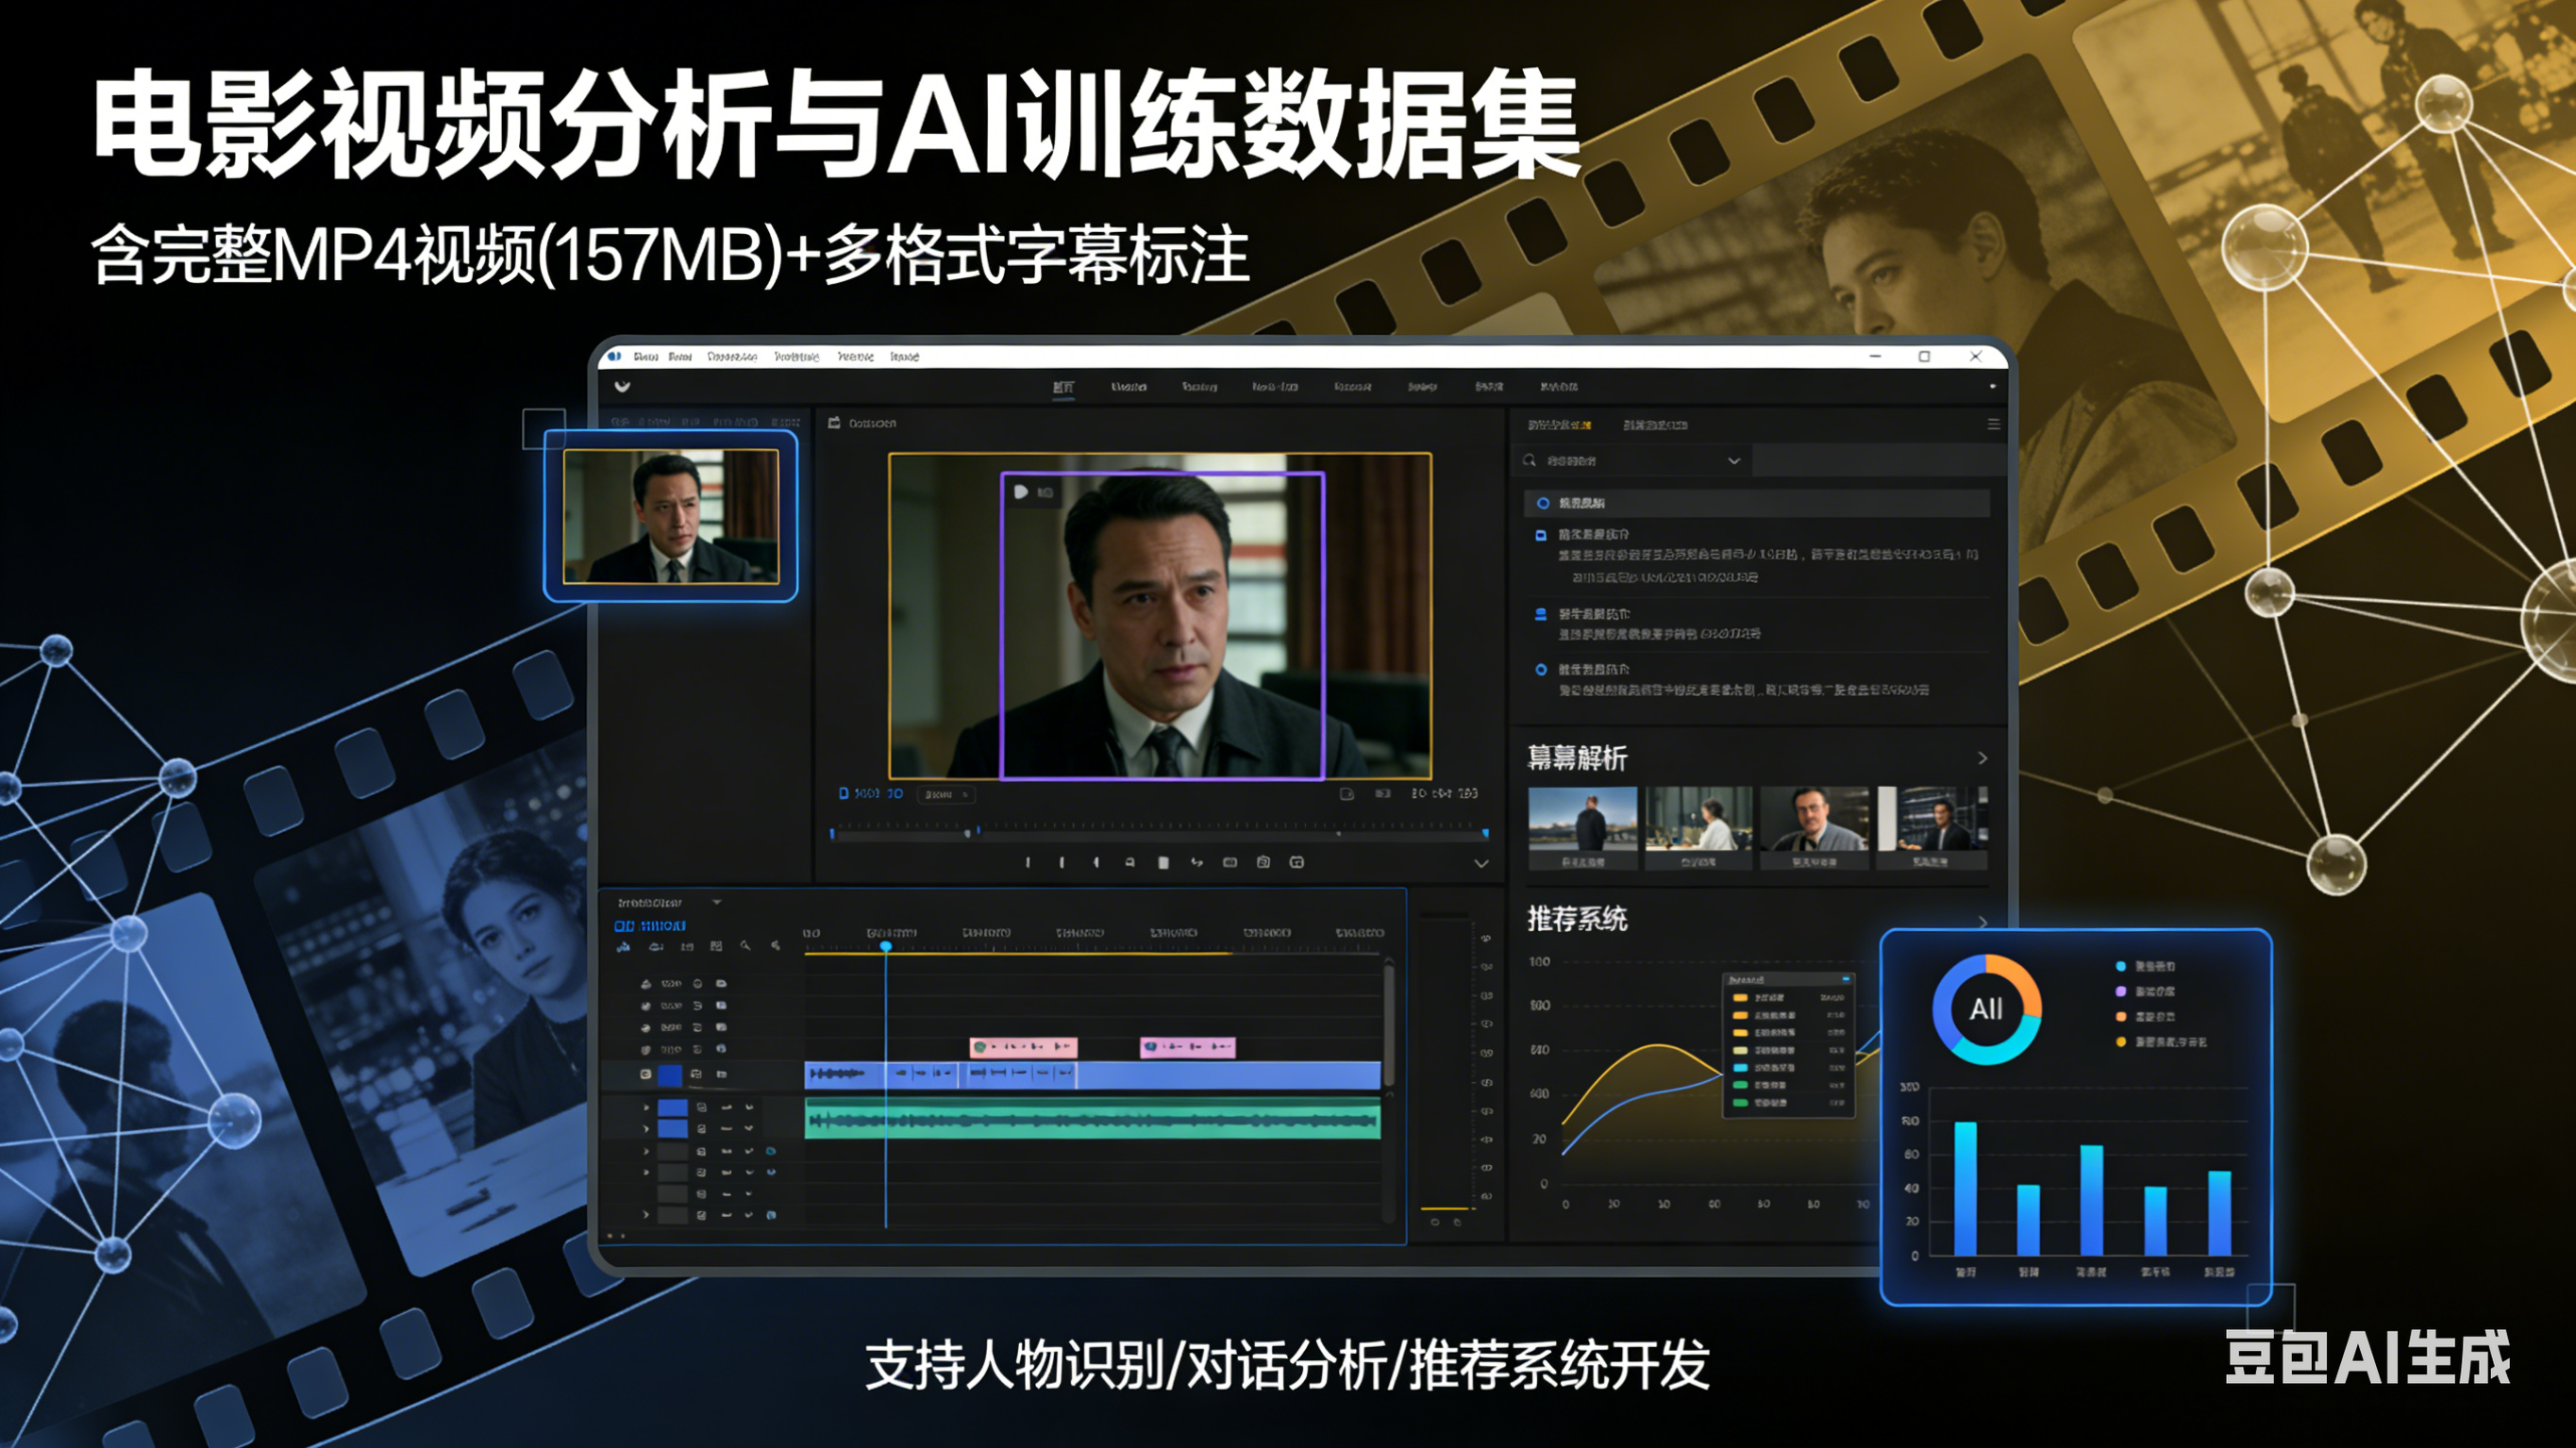Switch to the second tab in the analysis panel
Viewport: 2576px width, 1448px height.
point(1654,426)
